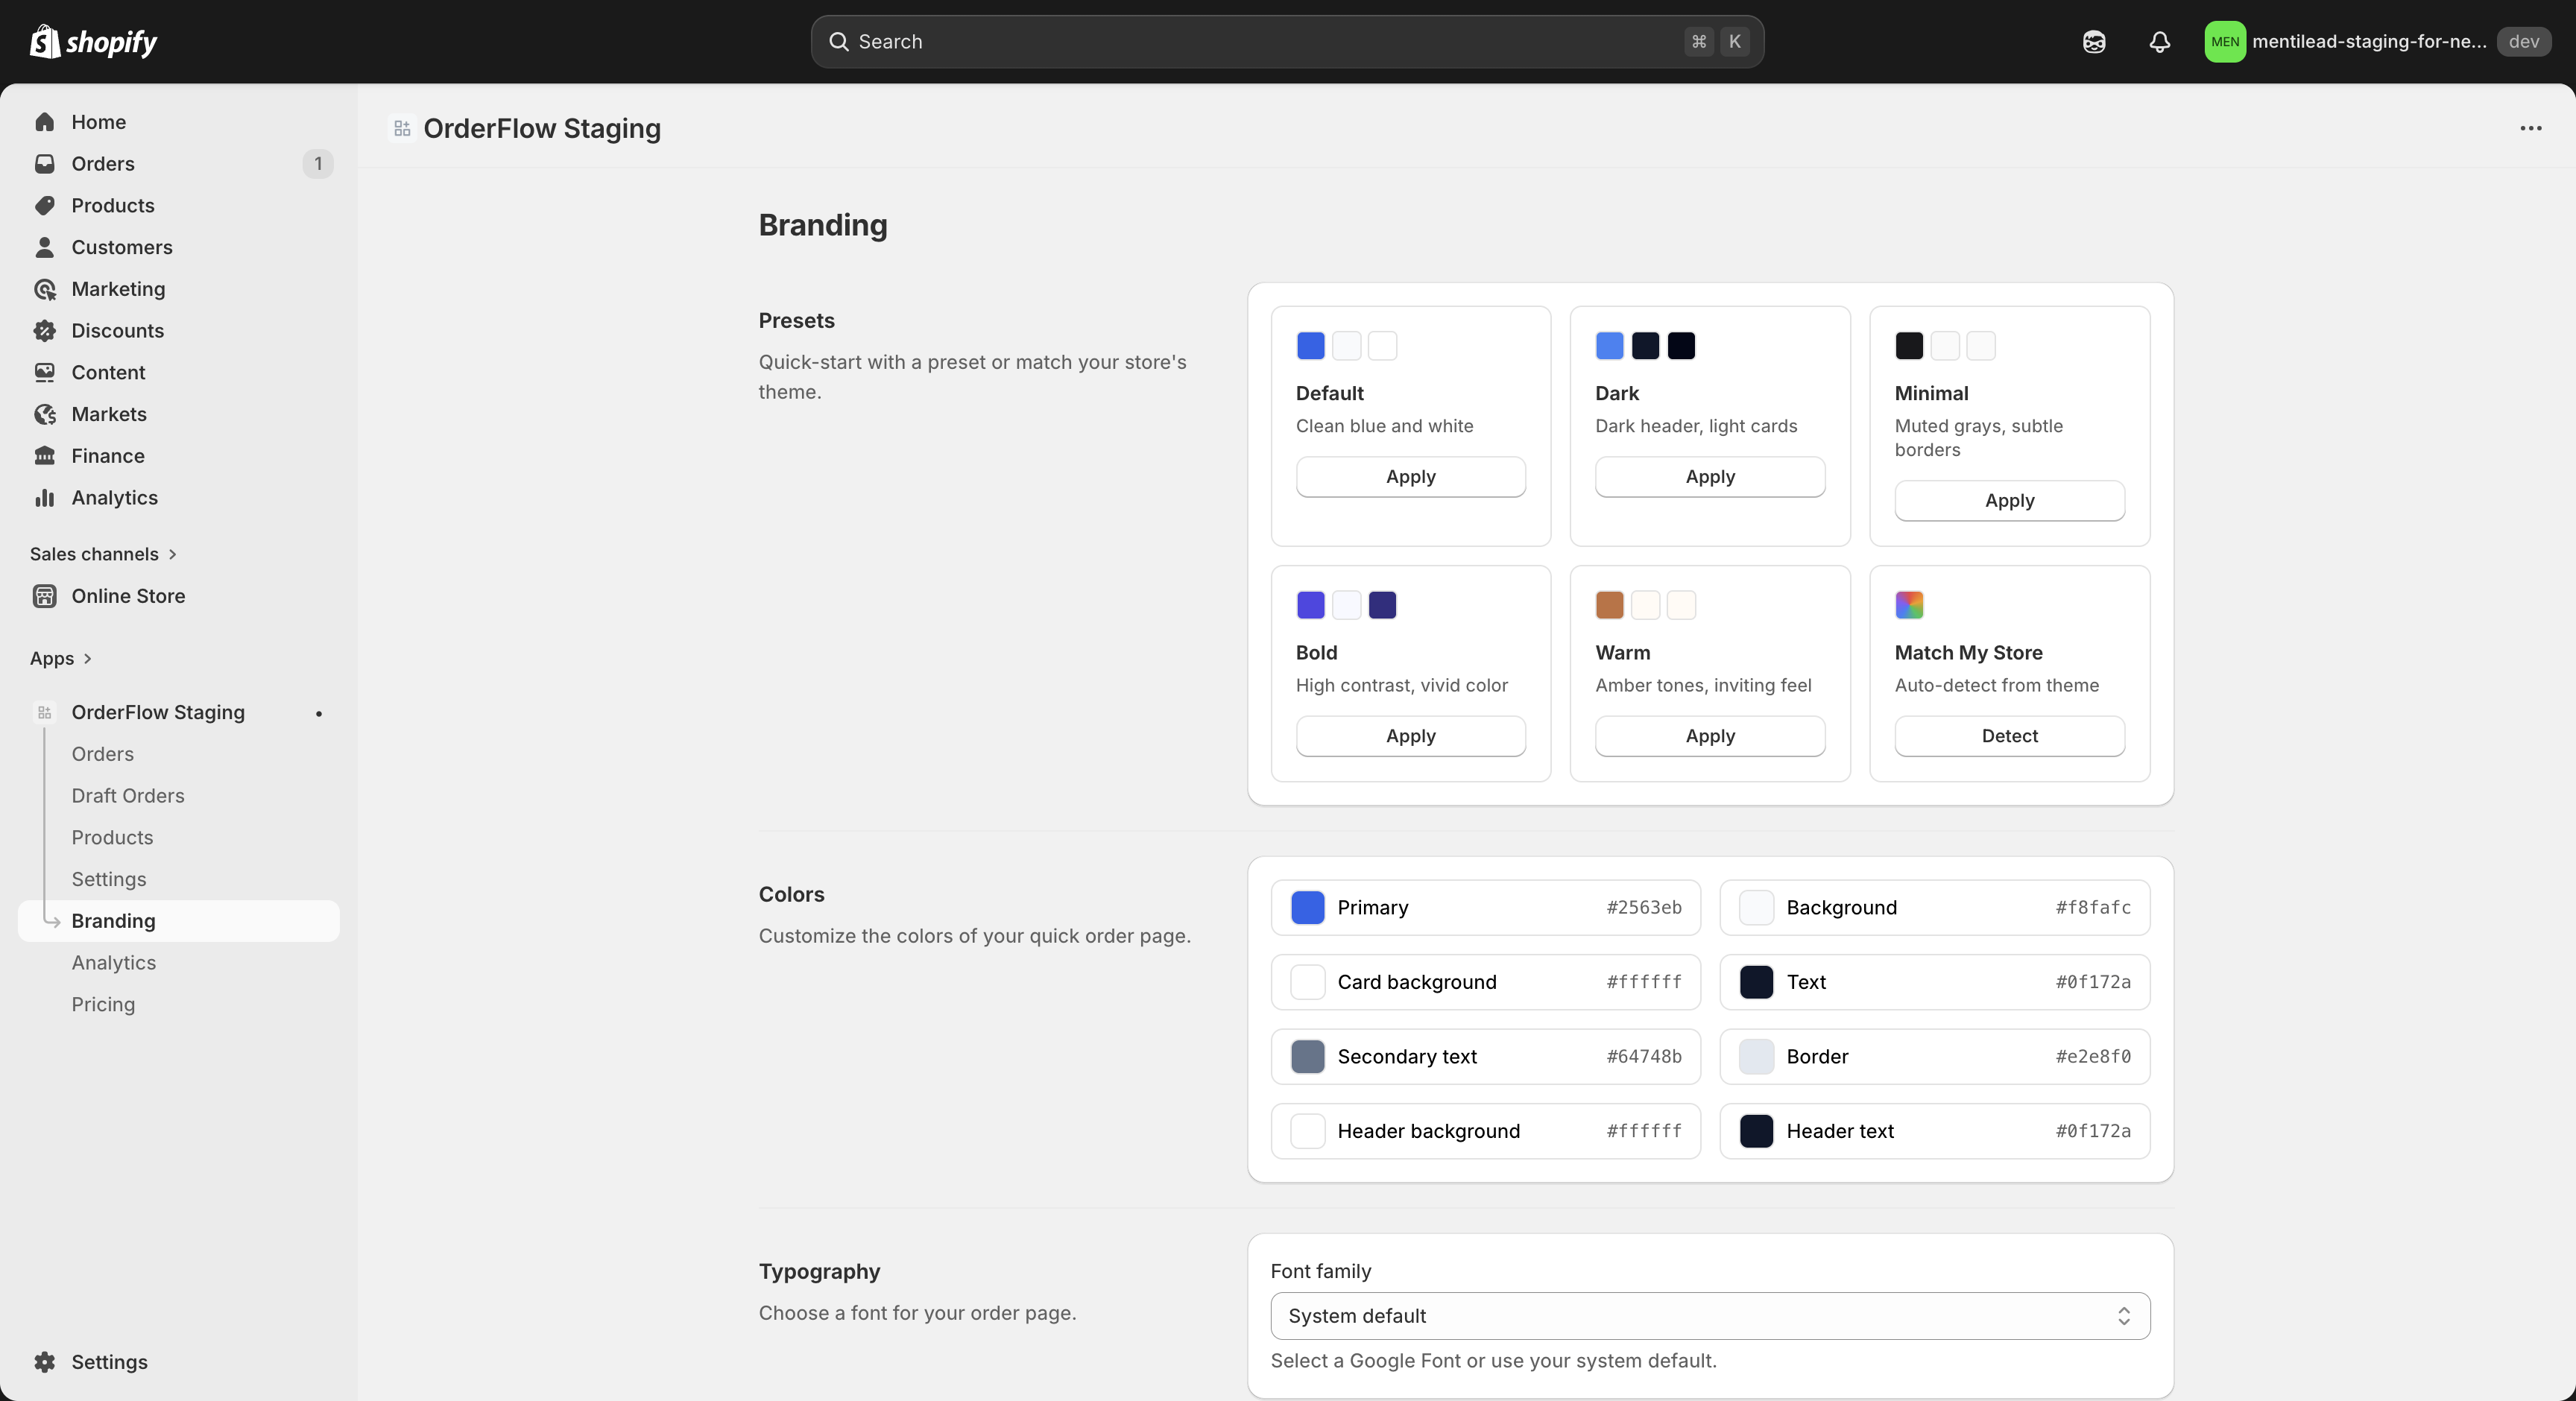Open Analytics from the sidebar
The height and width of the screenshot is (1401, 2576).
click(x=113, y=497)
